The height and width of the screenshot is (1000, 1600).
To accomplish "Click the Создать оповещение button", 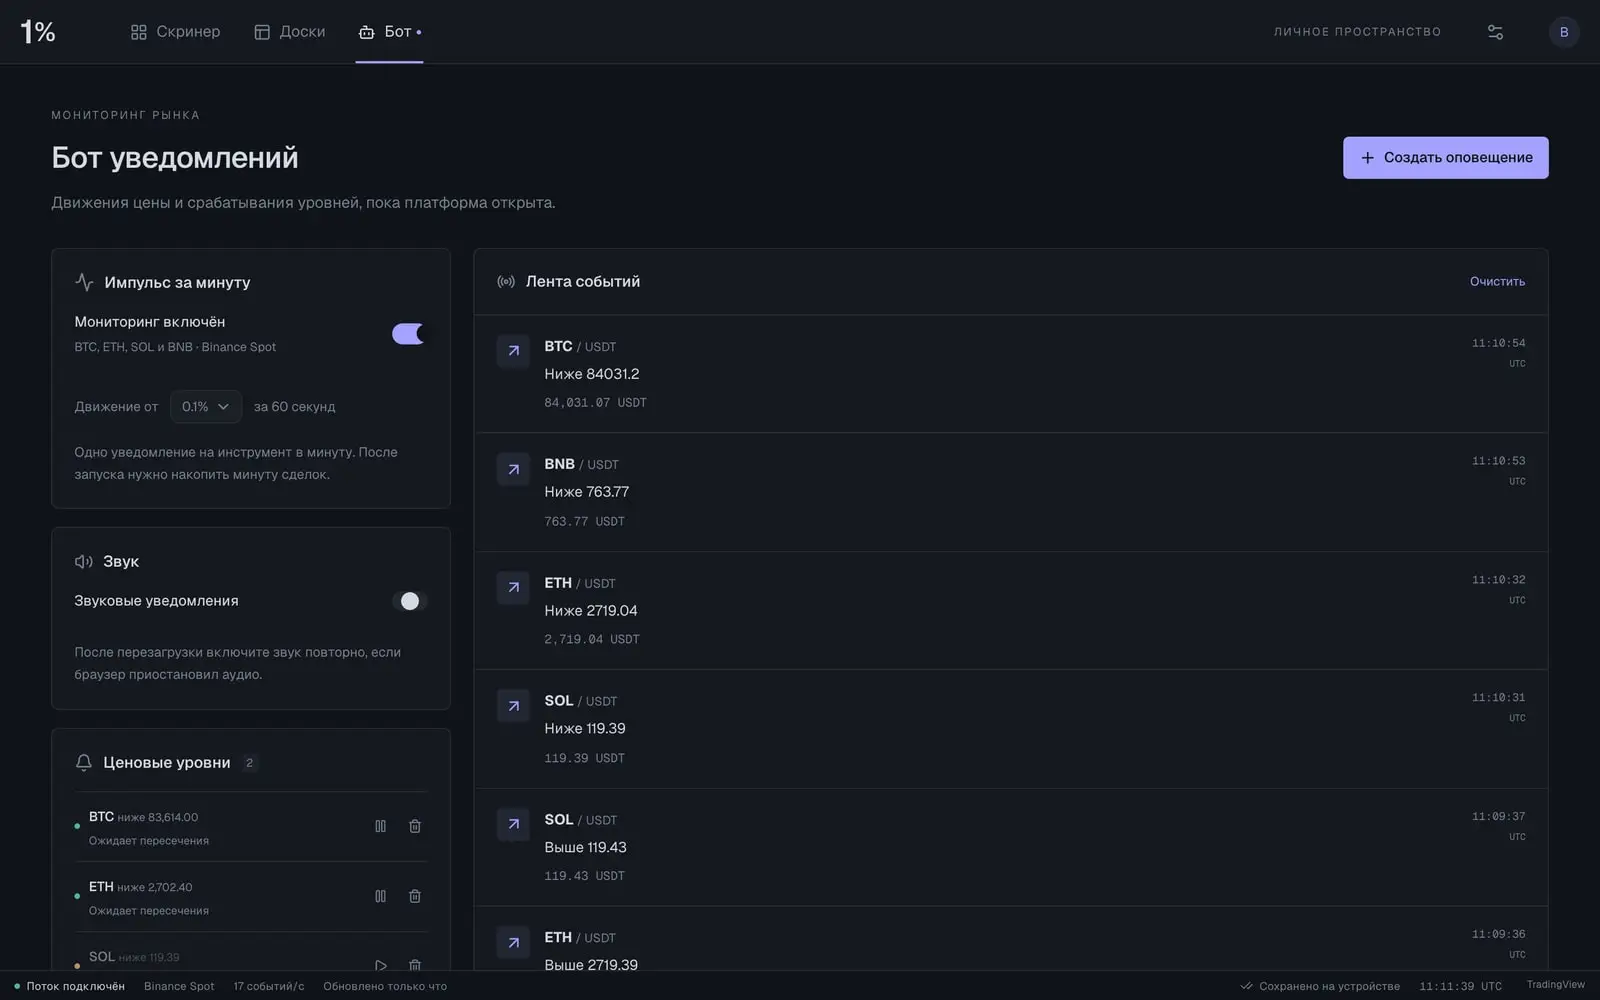I will click(1445, 158).
